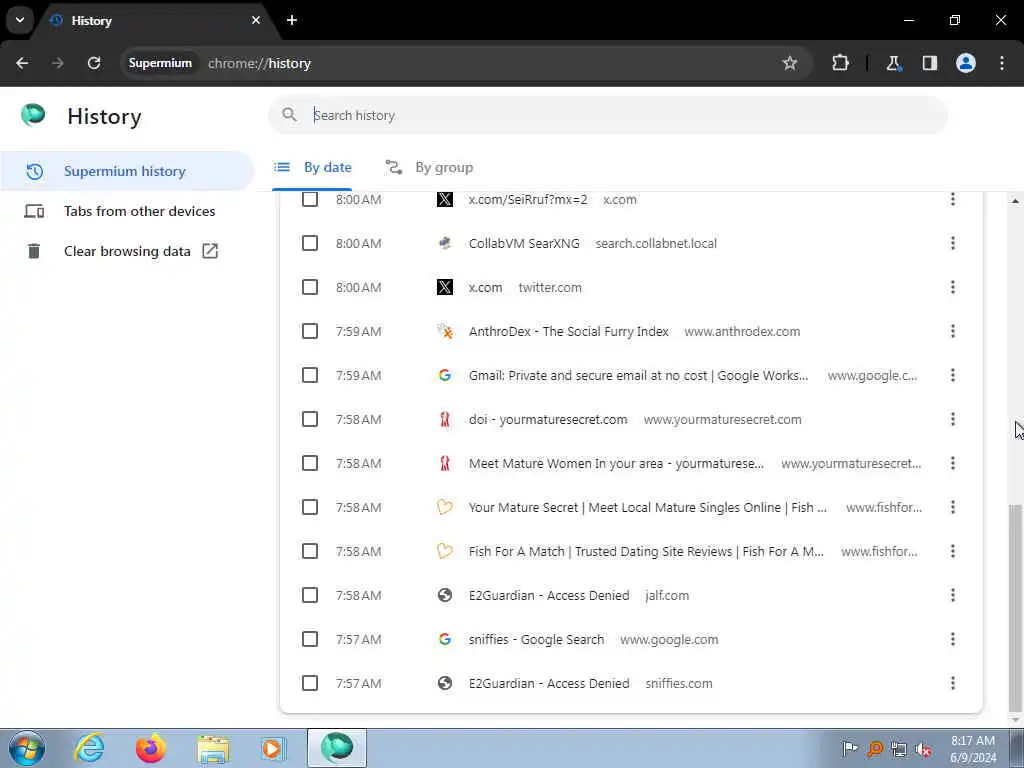Click the search magnifier icon in history
Viewport: 1024px width, 768px height.
(289, 115)
